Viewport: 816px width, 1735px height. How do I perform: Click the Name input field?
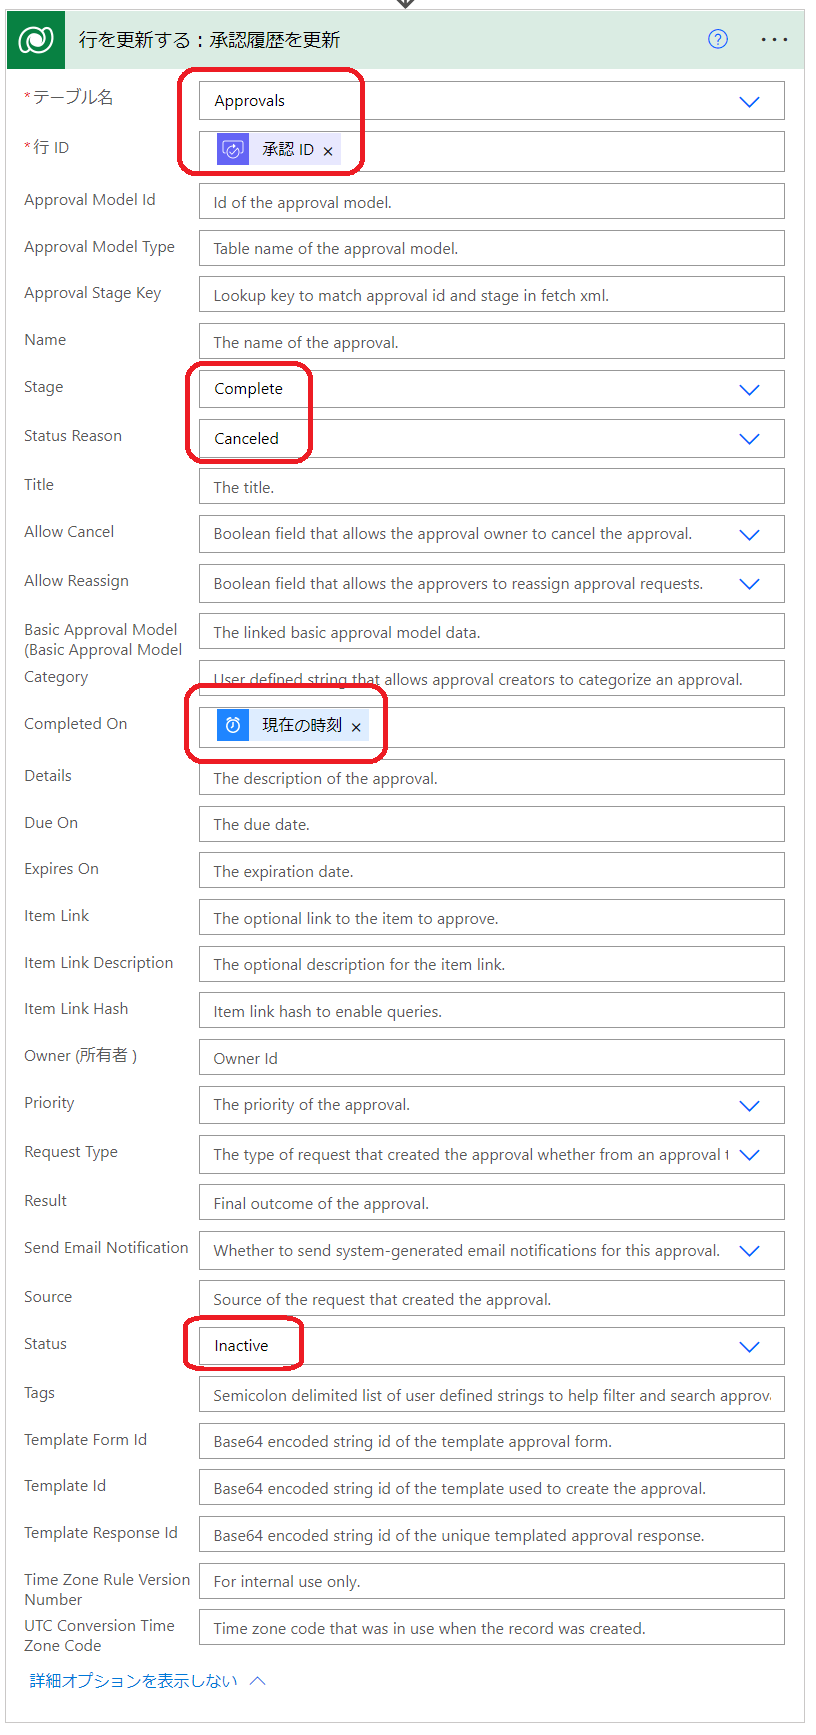pyautogui.click(x=491, y=342)
